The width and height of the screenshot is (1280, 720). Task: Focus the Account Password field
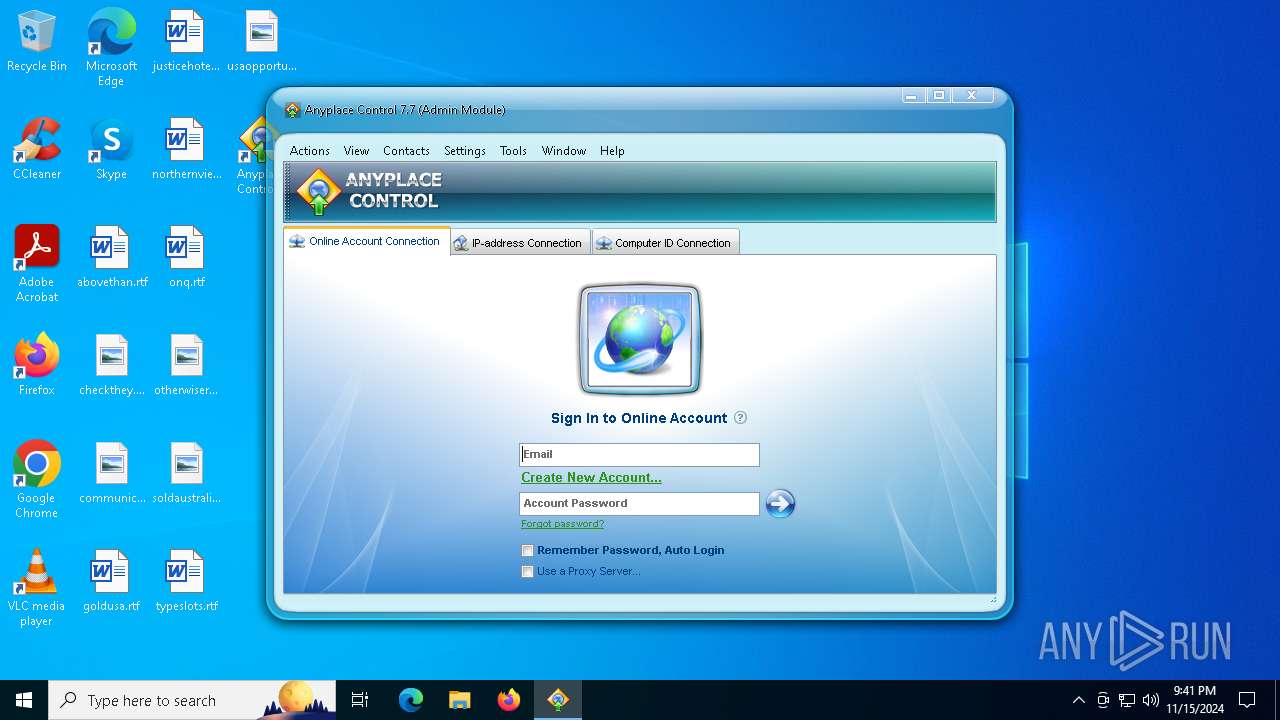coord(639,504)
